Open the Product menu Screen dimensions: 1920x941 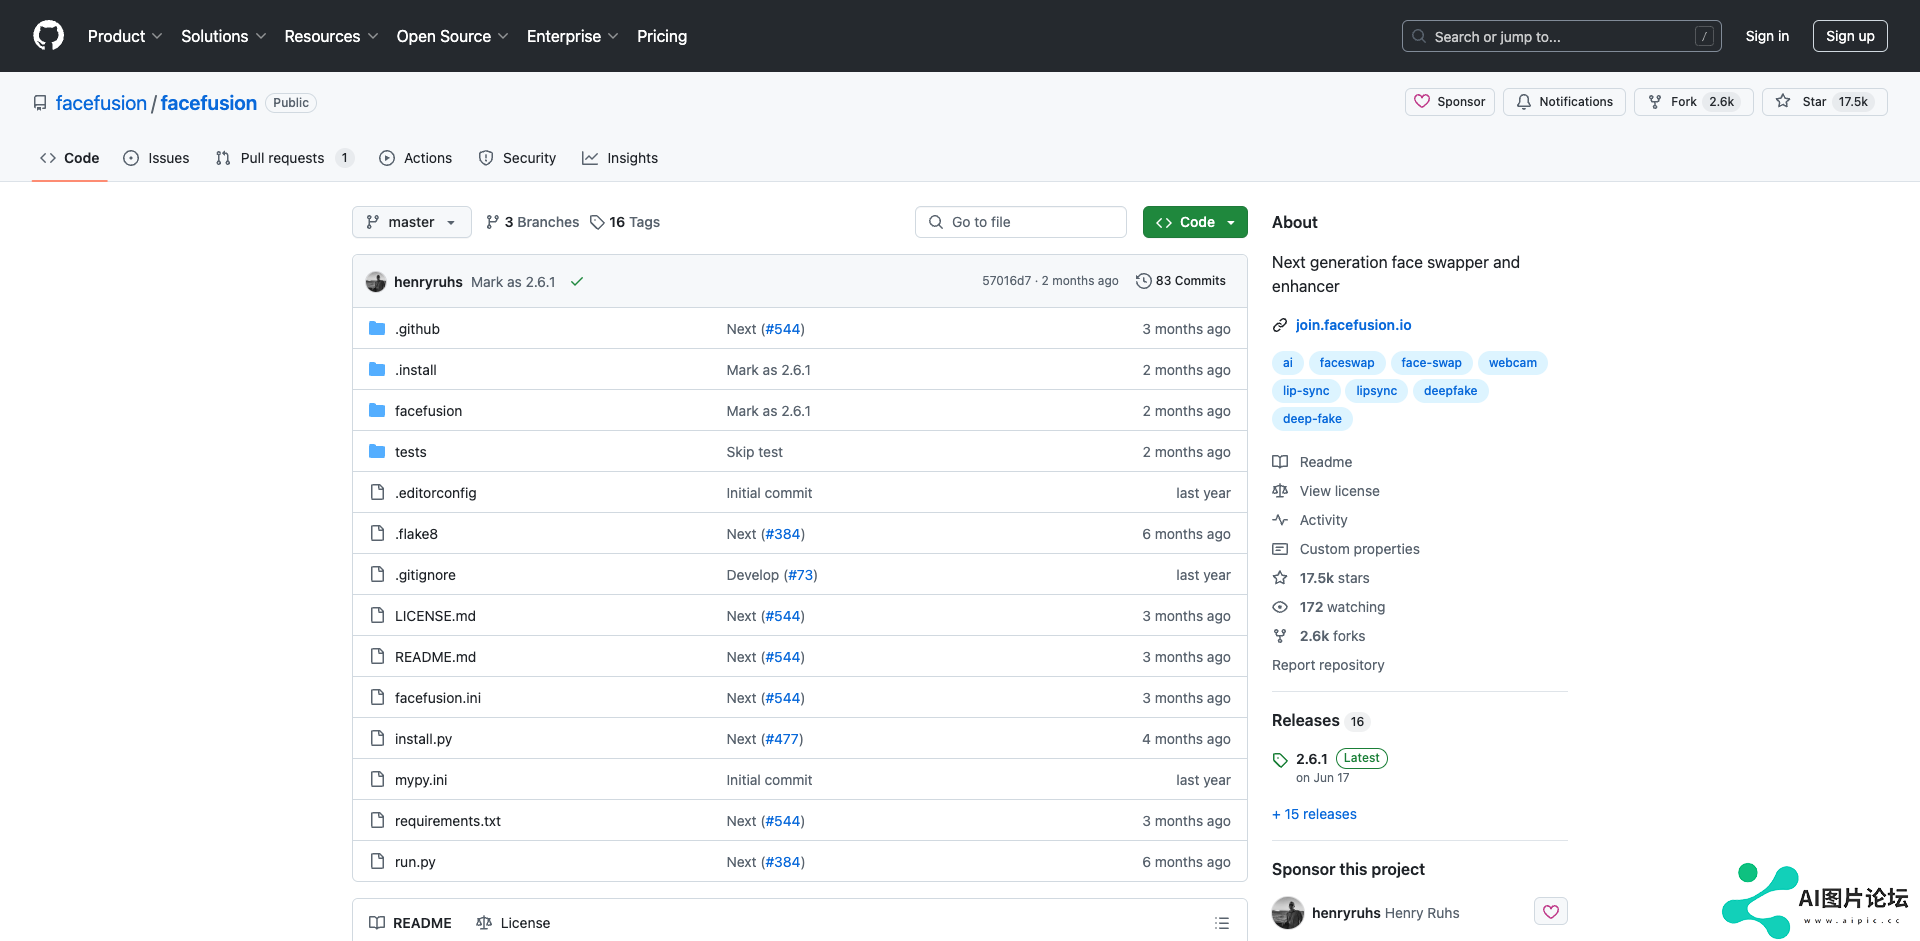(125, 36)
